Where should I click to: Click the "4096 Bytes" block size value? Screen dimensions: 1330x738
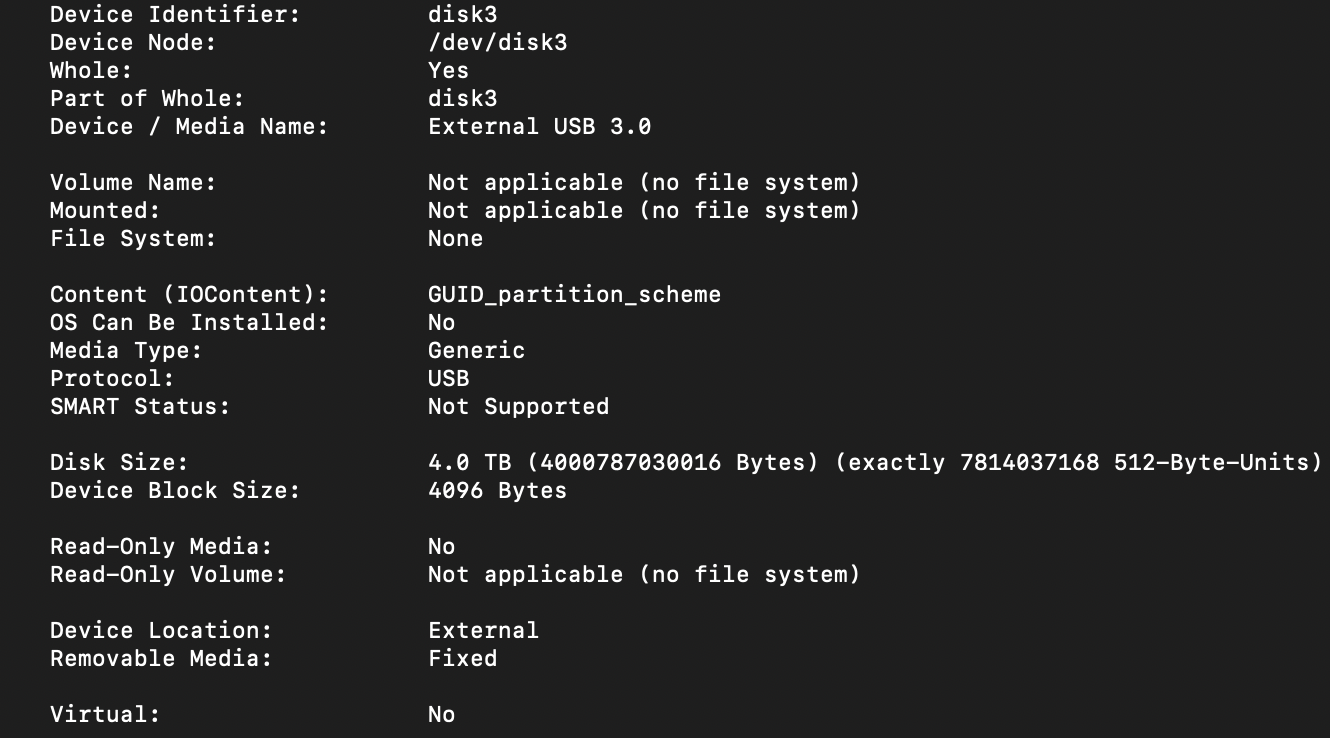coord(497,491)
